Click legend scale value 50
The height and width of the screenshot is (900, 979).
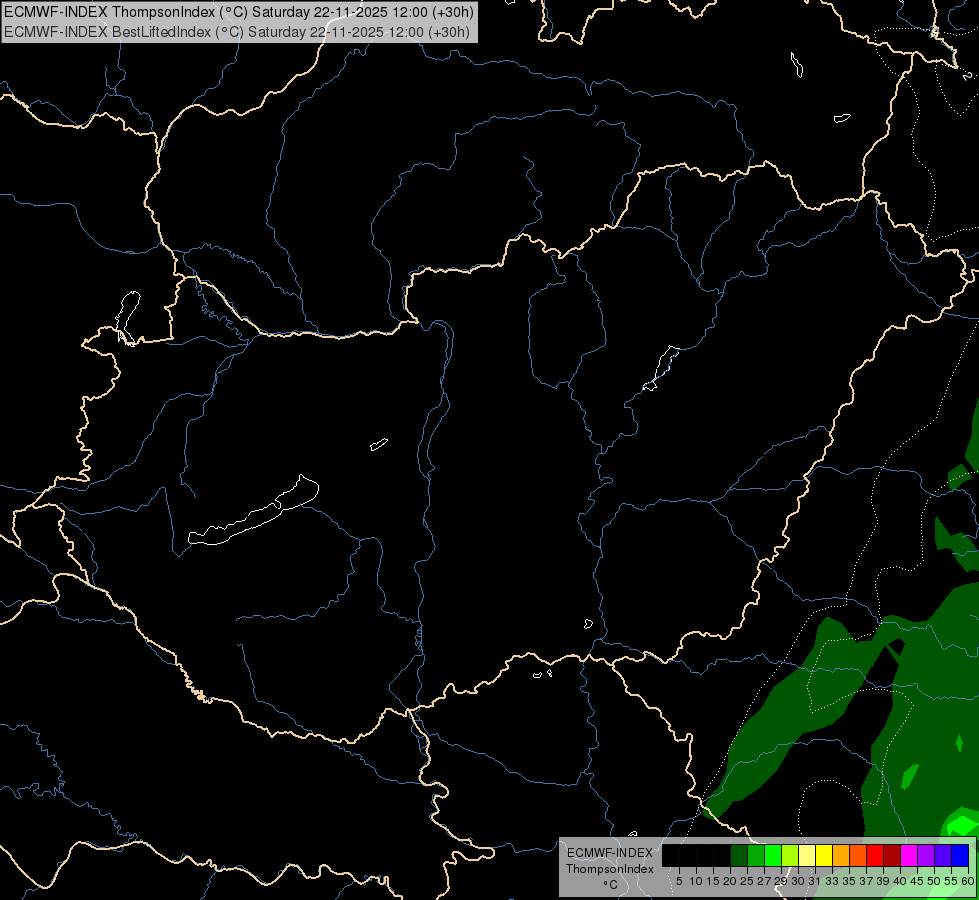933,881
